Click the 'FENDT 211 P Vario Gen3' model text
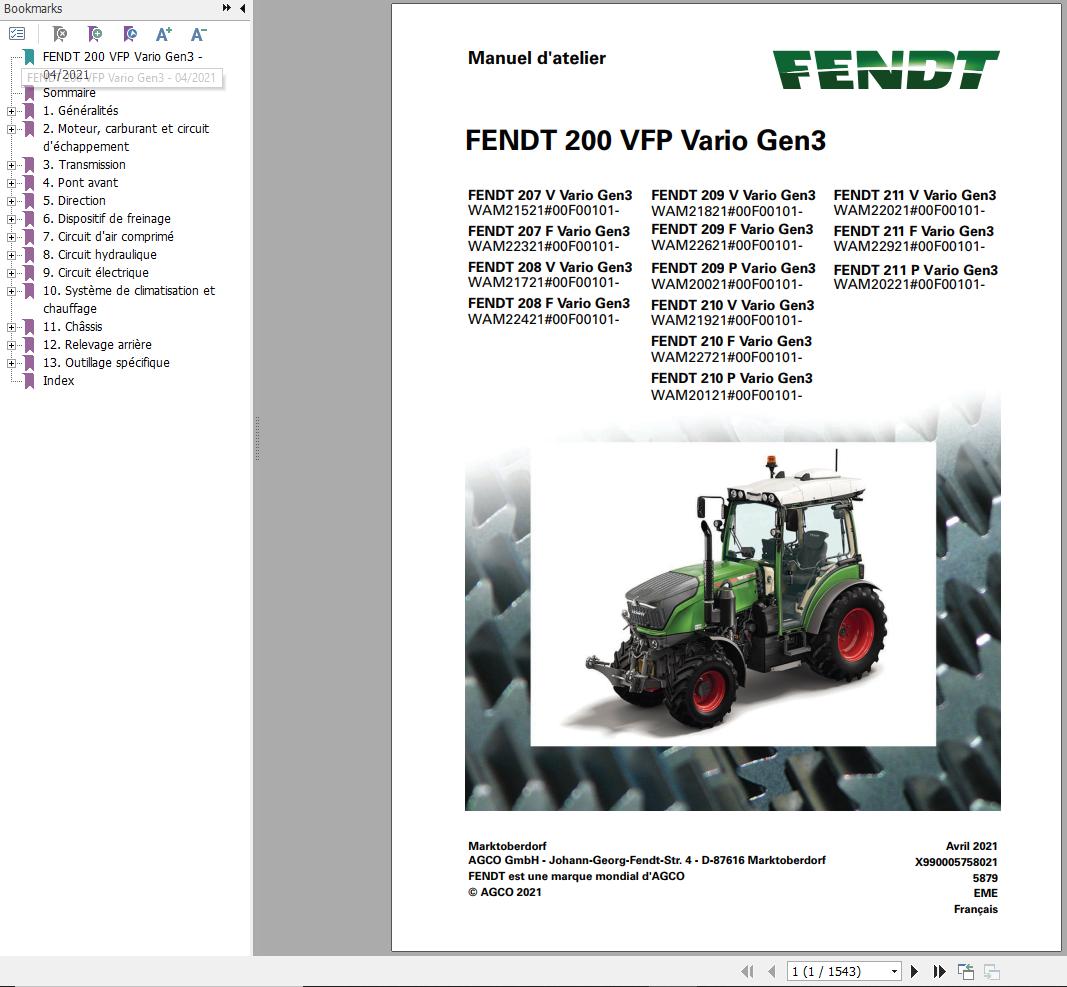 tap(915, 270)
